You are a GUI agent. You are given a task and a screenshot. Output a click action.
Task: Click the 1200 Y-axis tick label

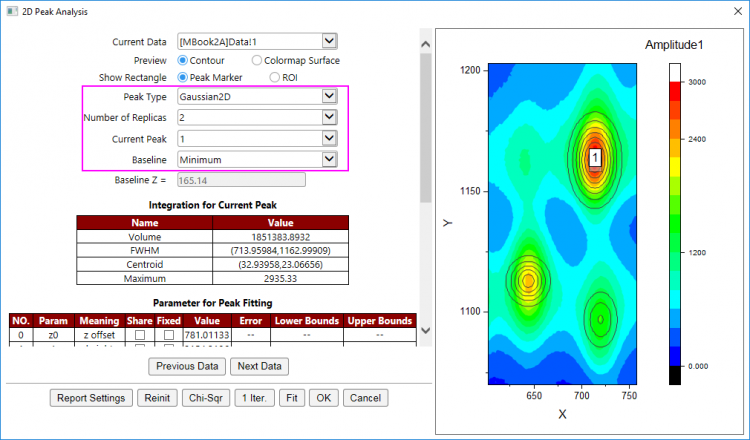click(x=470, y=70)
